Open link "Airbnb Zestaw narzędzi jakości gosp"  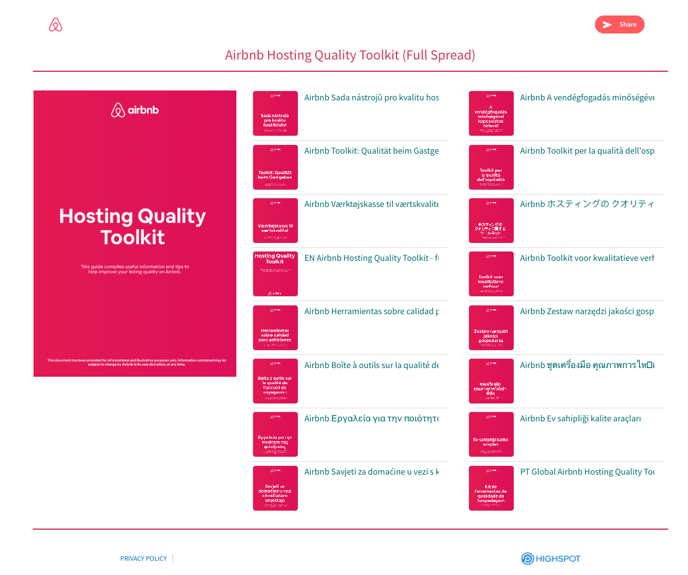coord(587,311)
